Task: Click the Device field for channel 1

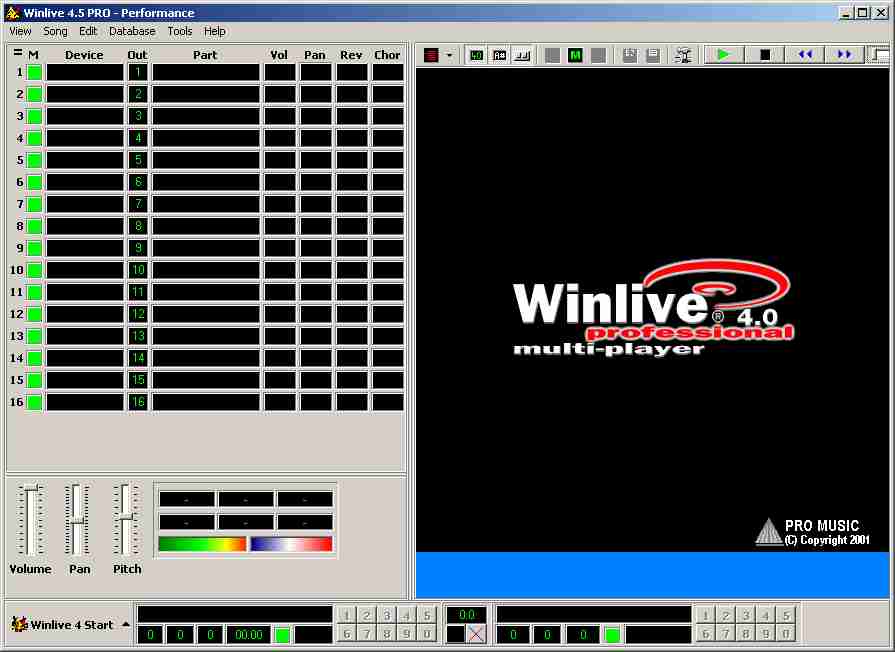Action: (x=84, y=73)
